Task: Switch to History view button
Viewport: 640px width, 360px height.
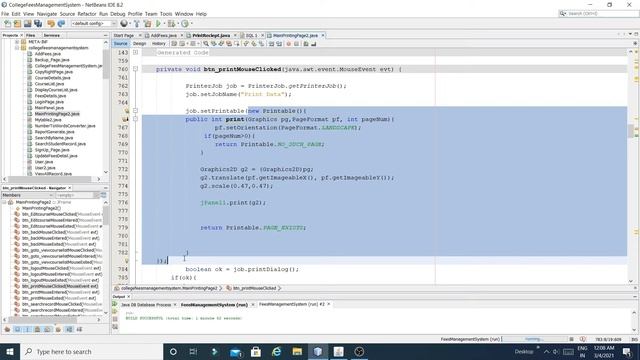Action: (x=159, y=44)
